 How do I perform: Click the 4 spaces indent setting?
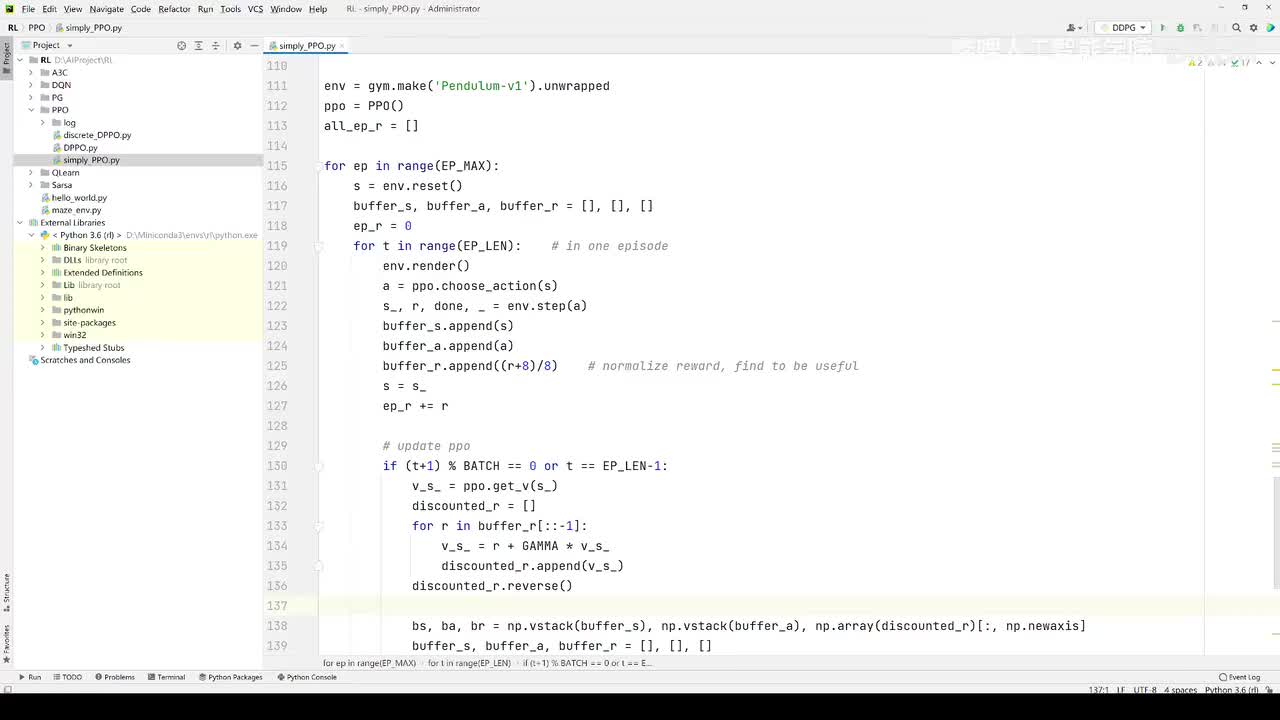click(x=1180, y=690)
